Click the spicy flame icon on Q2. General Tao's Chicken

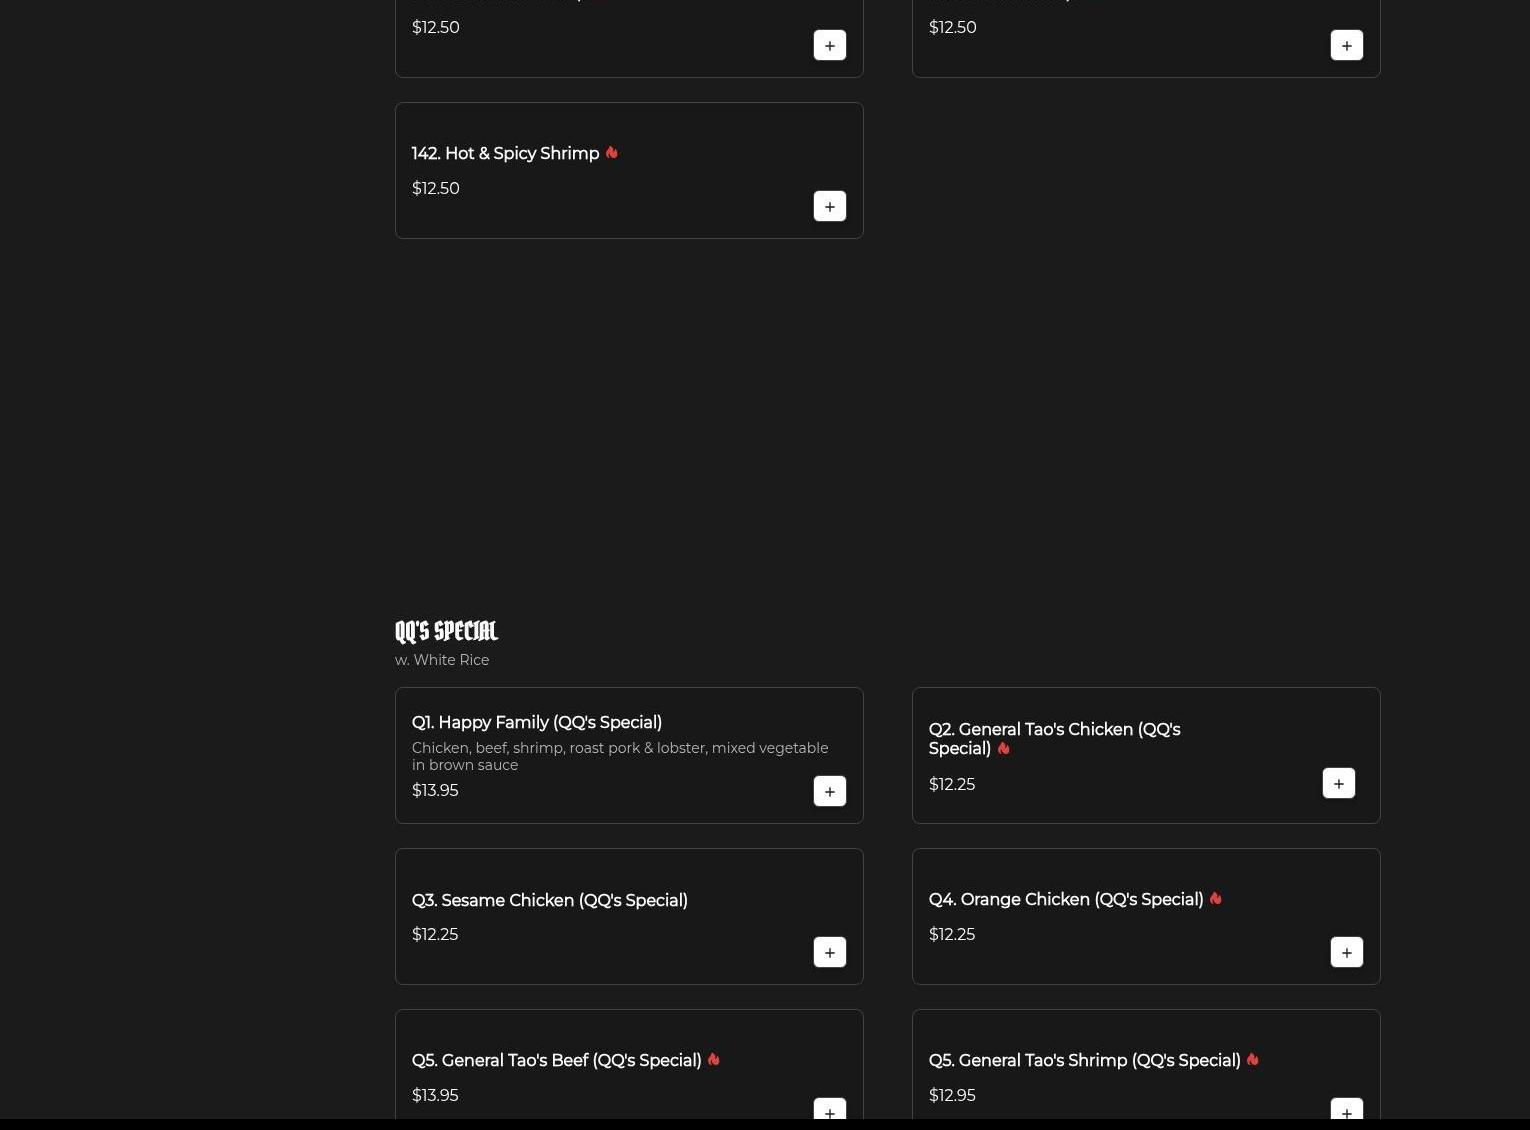point(1003,748)
